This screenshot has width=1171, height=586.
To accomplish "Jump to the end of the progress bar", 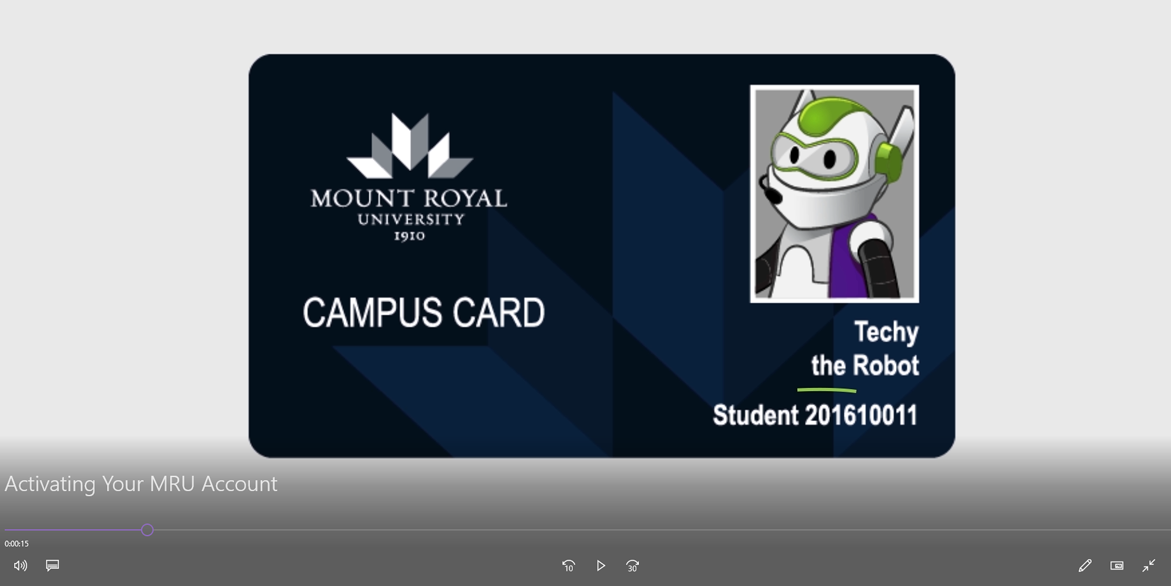I will 1160,530.
